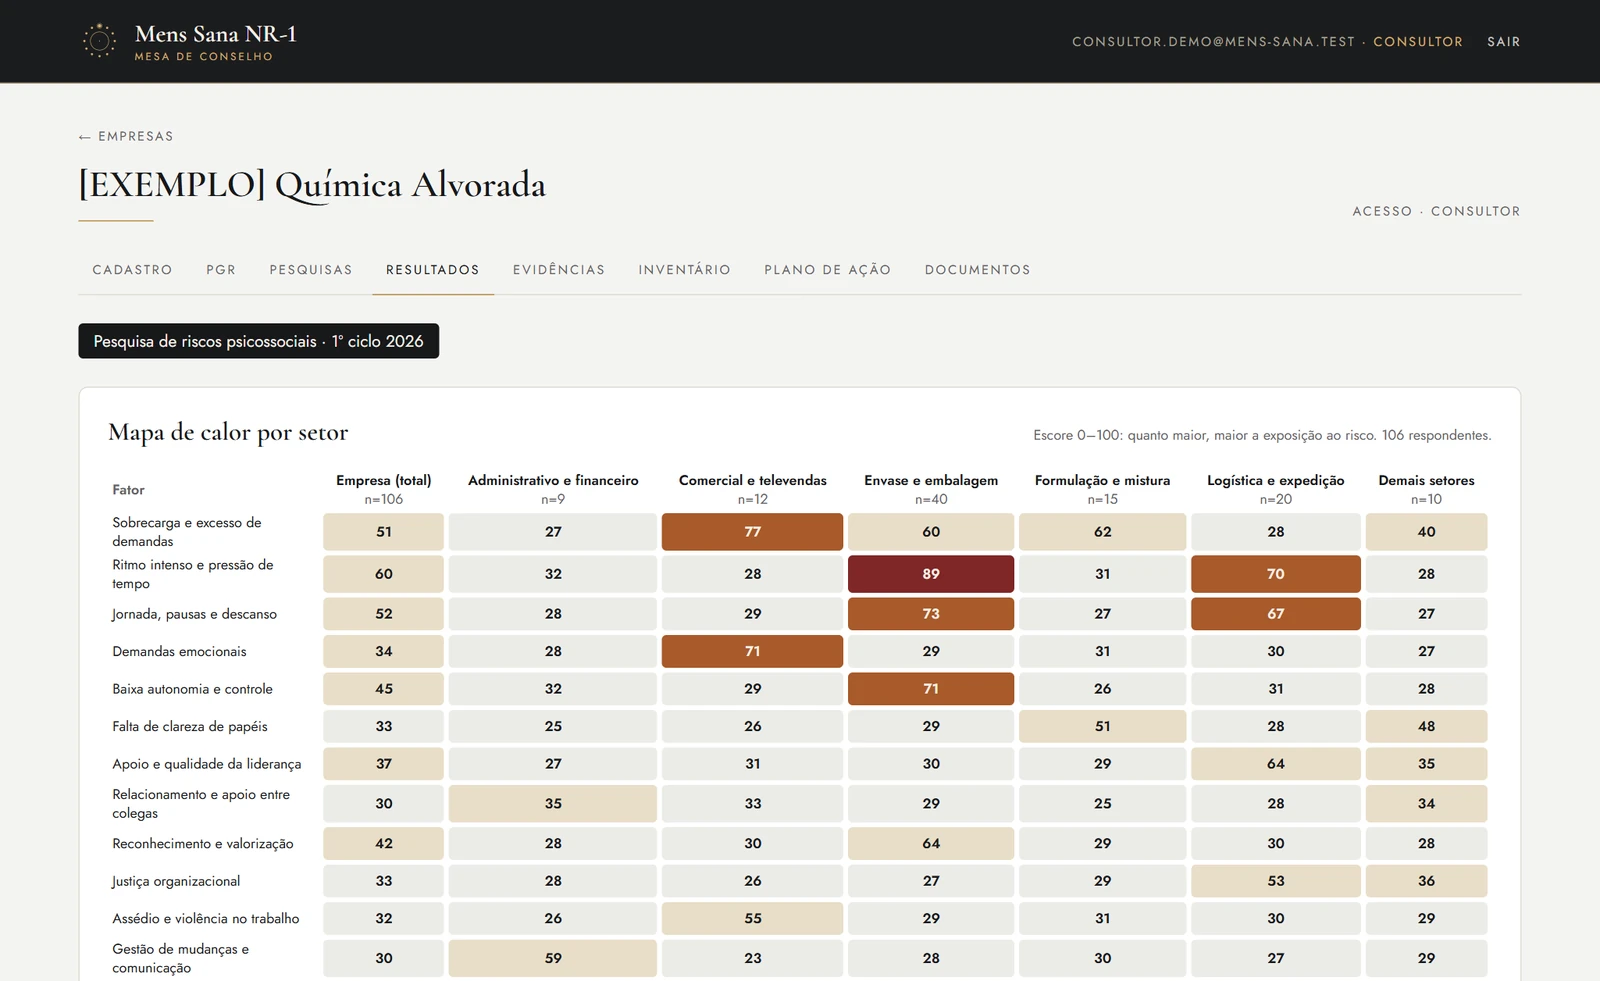Open the Cadastro tab
Viewport: 1600px width, 981px height.
tap(132, 270)
